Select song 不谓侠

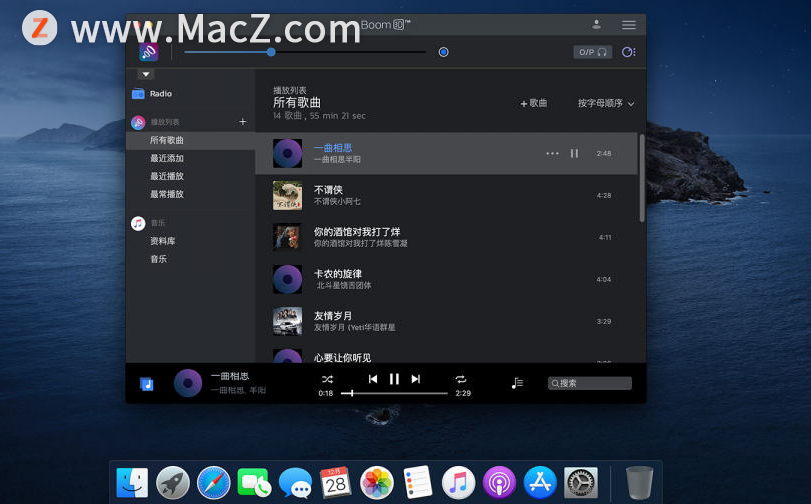(x=447, y=195)
